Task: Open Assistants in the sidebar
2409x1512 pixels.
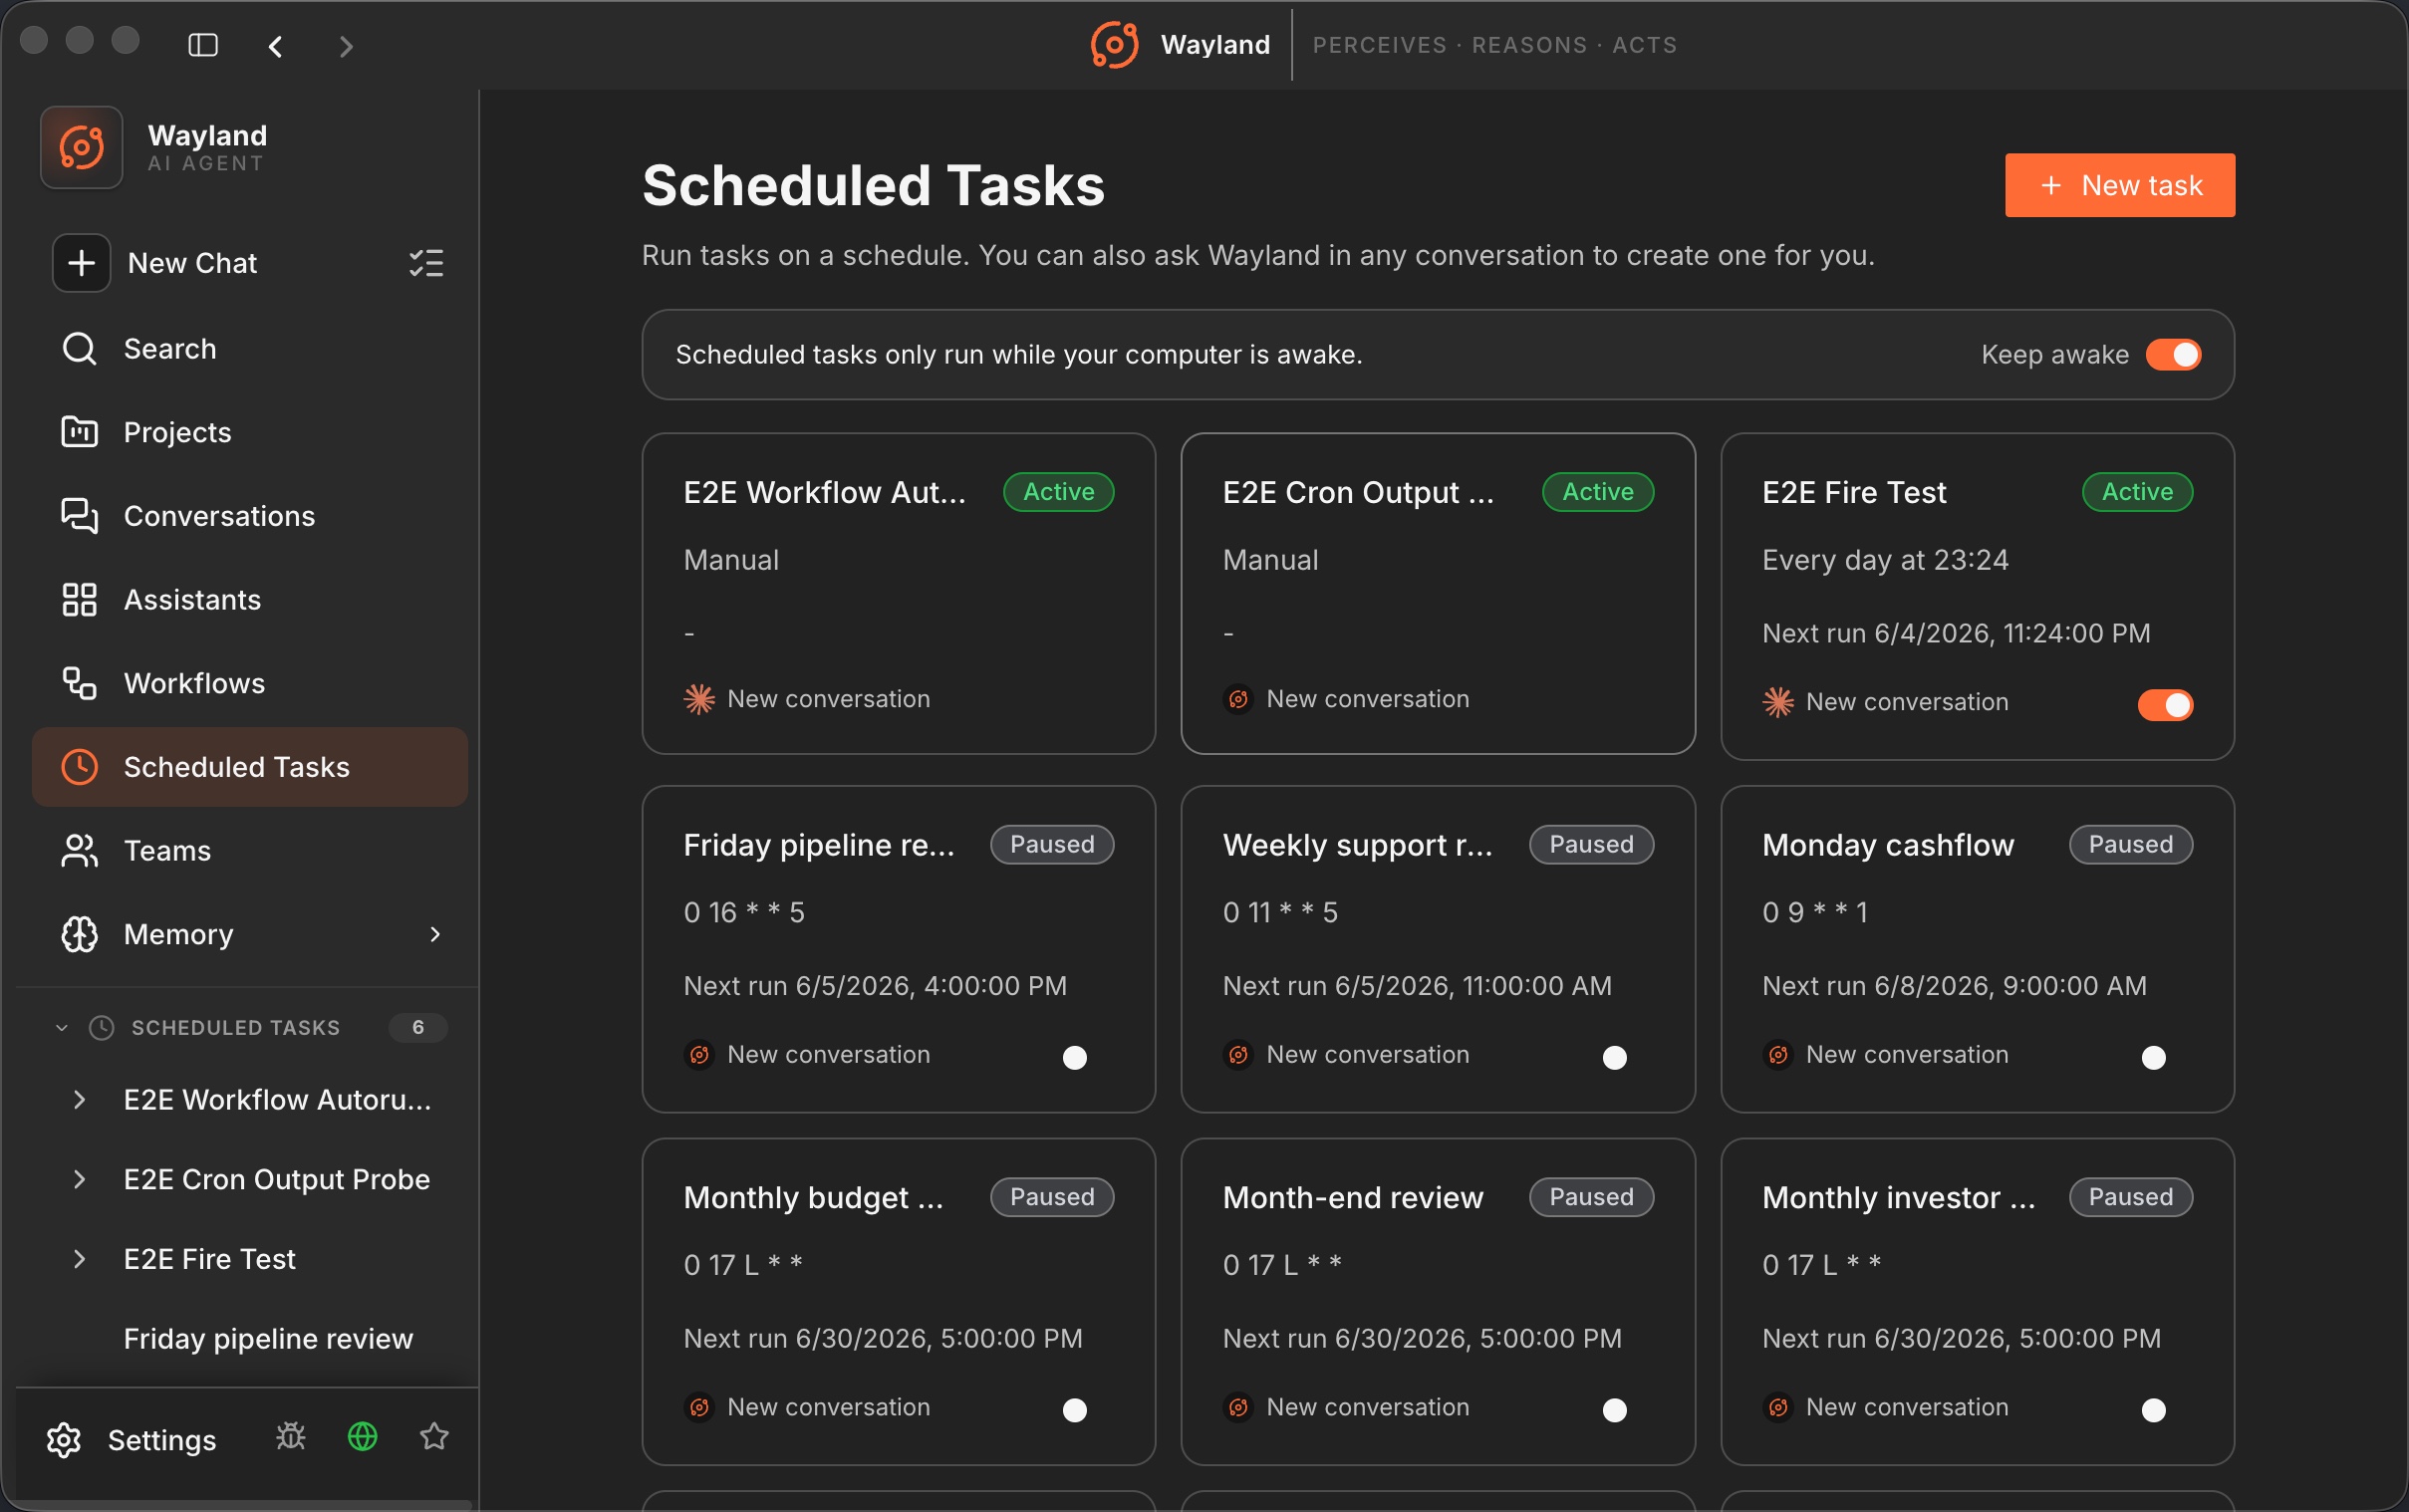Action: [250, 600]
